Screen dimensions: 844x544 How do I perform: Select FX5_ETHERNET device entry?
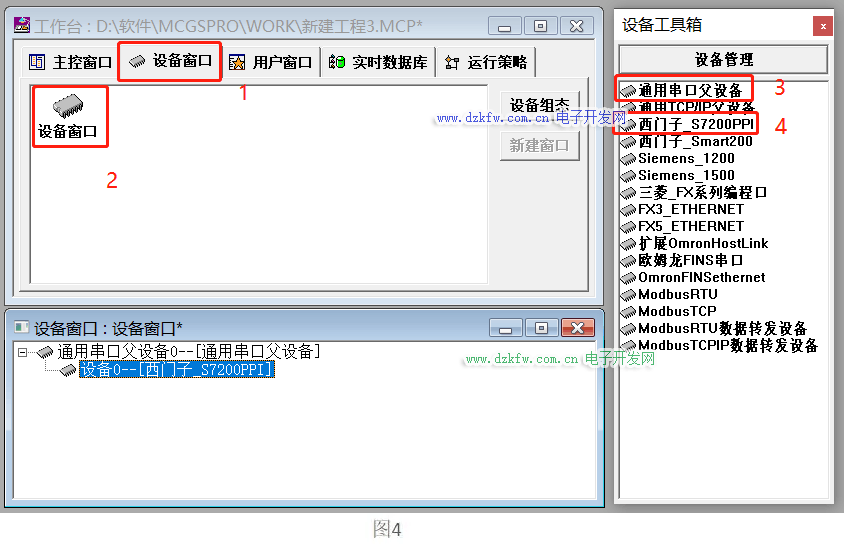tap(691, 227)
